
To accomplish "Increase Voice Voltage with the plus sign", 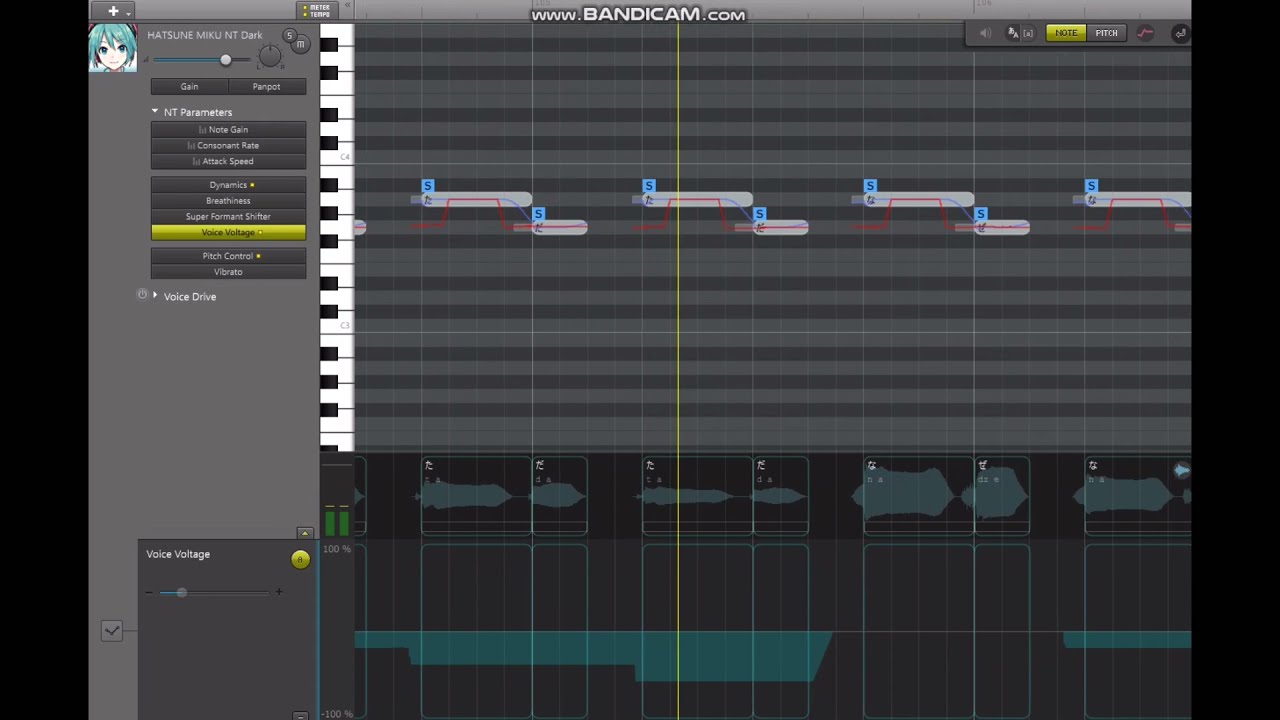I will (x=279, y=592).
